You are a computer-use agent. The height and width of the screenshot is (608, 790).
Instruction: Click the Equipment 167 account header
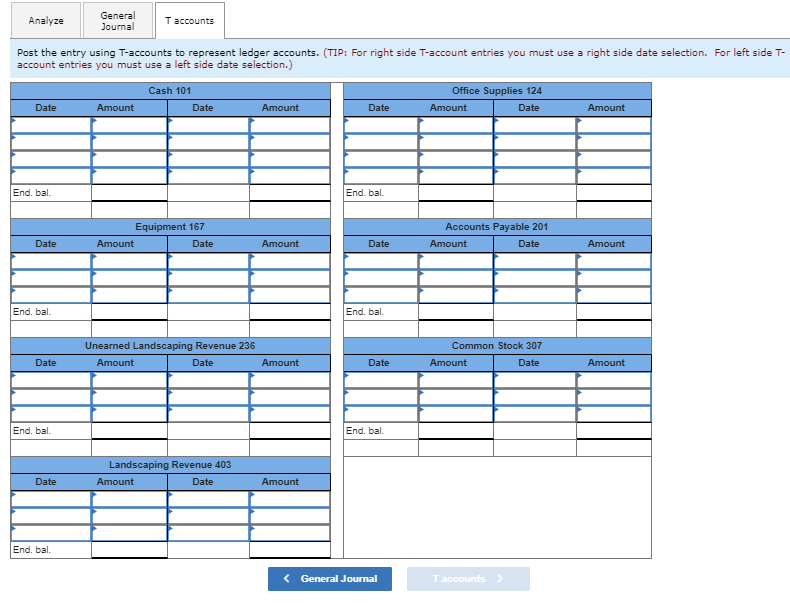click(170, 227)
